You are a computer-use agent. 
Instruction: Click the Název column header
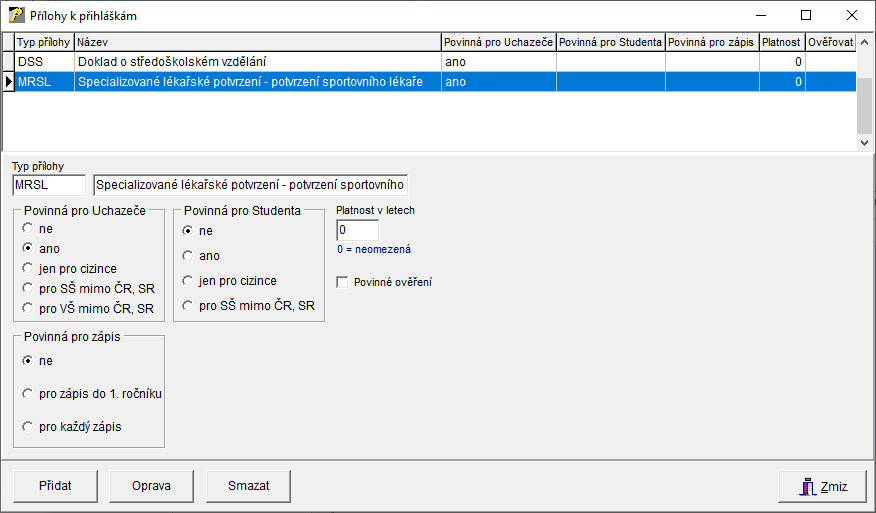[x=257, y=43]
